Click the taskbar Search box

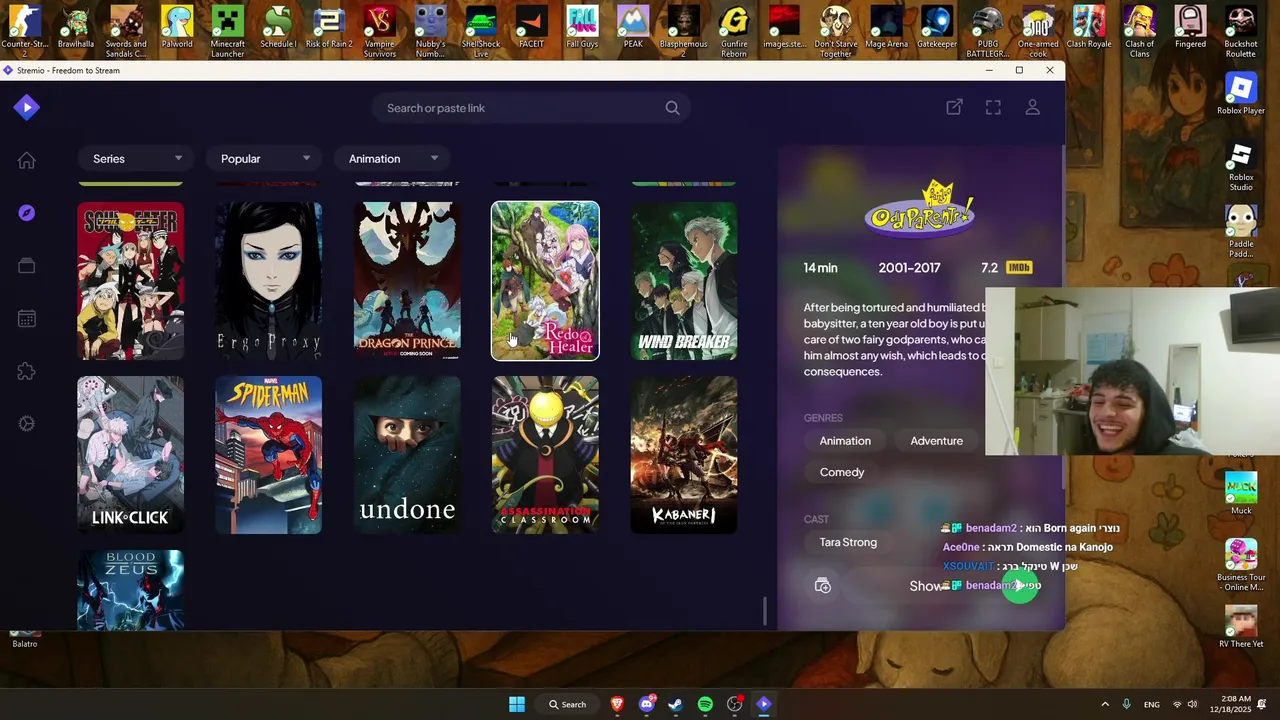tap(567, 704)
